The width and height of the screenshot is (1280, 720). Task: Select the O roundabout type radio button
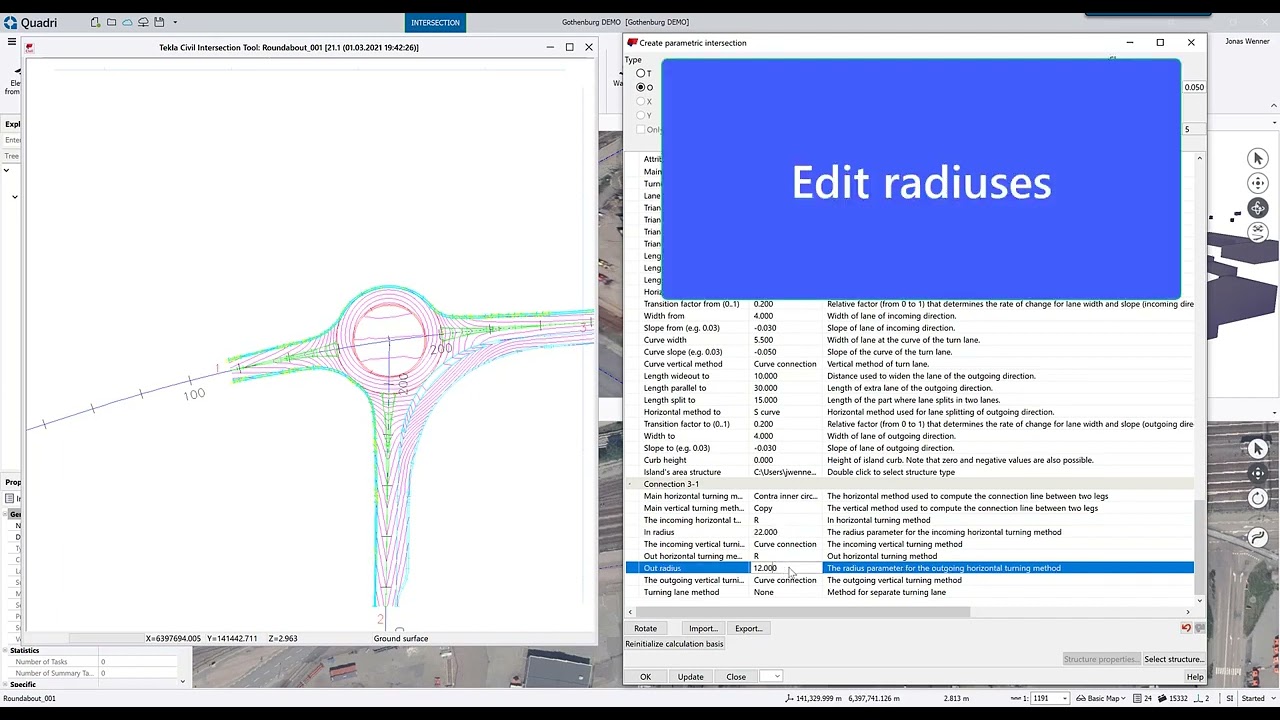coord(641,87)
